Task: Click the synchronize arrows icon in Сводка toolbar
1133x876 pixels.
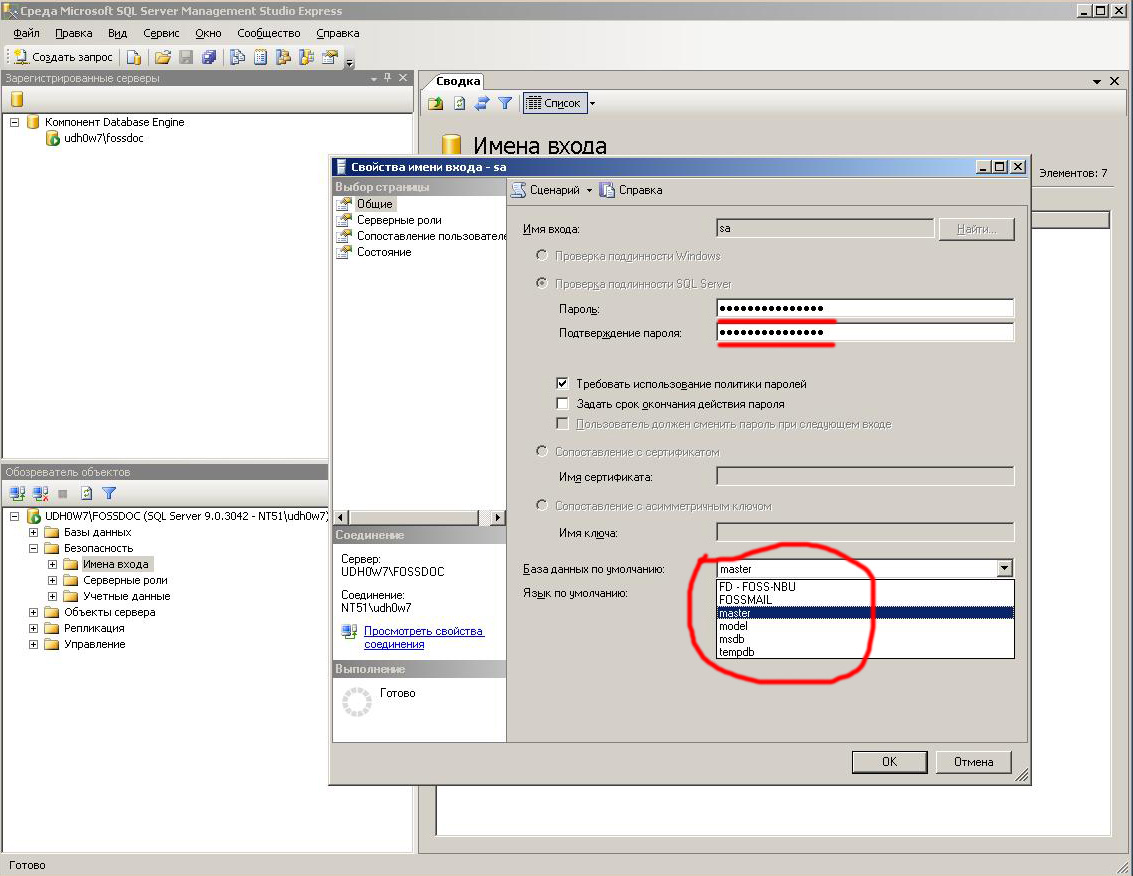Action: [x=482, y=103]
